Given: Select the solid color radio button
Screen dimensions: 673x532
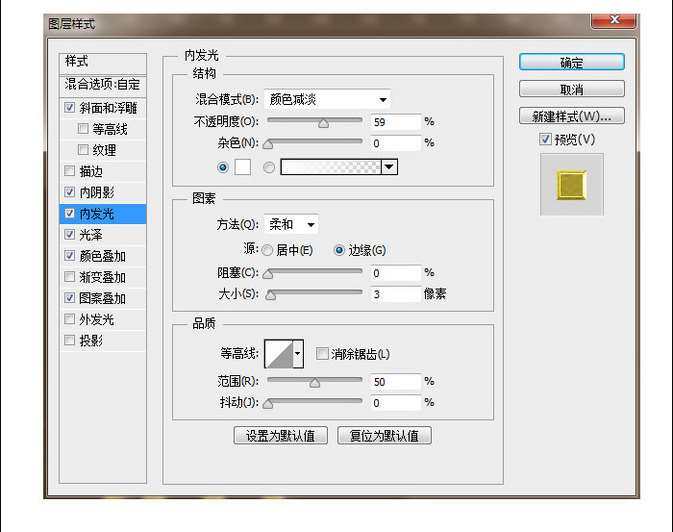Looking at the screenshot, I should pos(223,167).
